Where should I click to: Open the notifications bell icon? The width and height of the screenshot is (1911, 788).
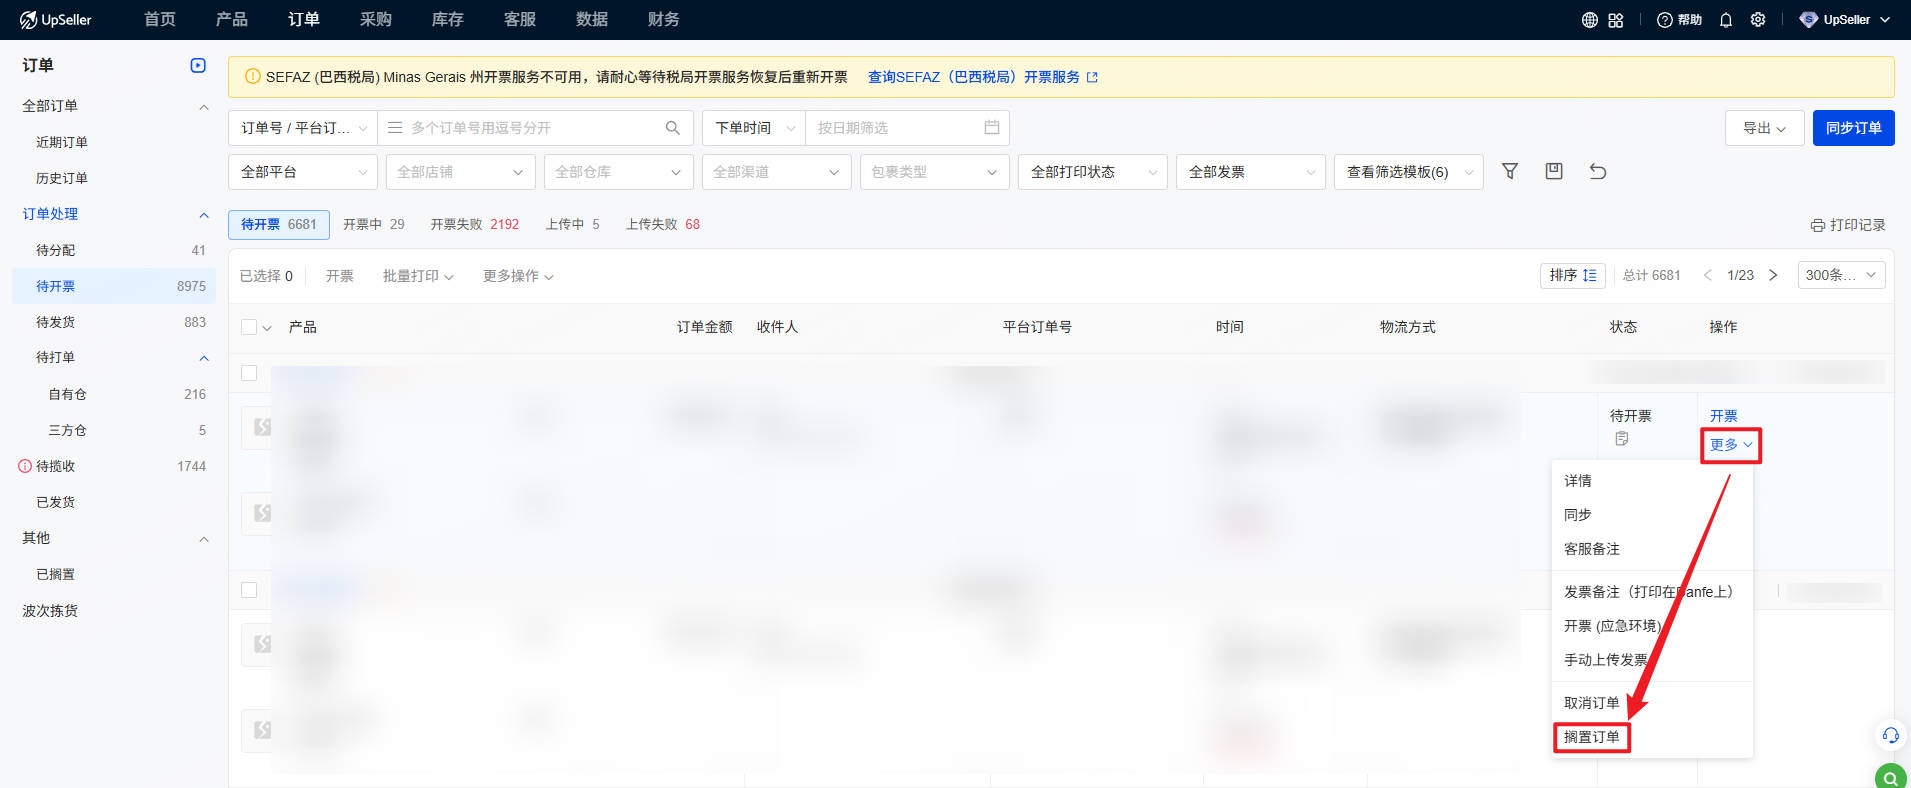coord(1726,20)
